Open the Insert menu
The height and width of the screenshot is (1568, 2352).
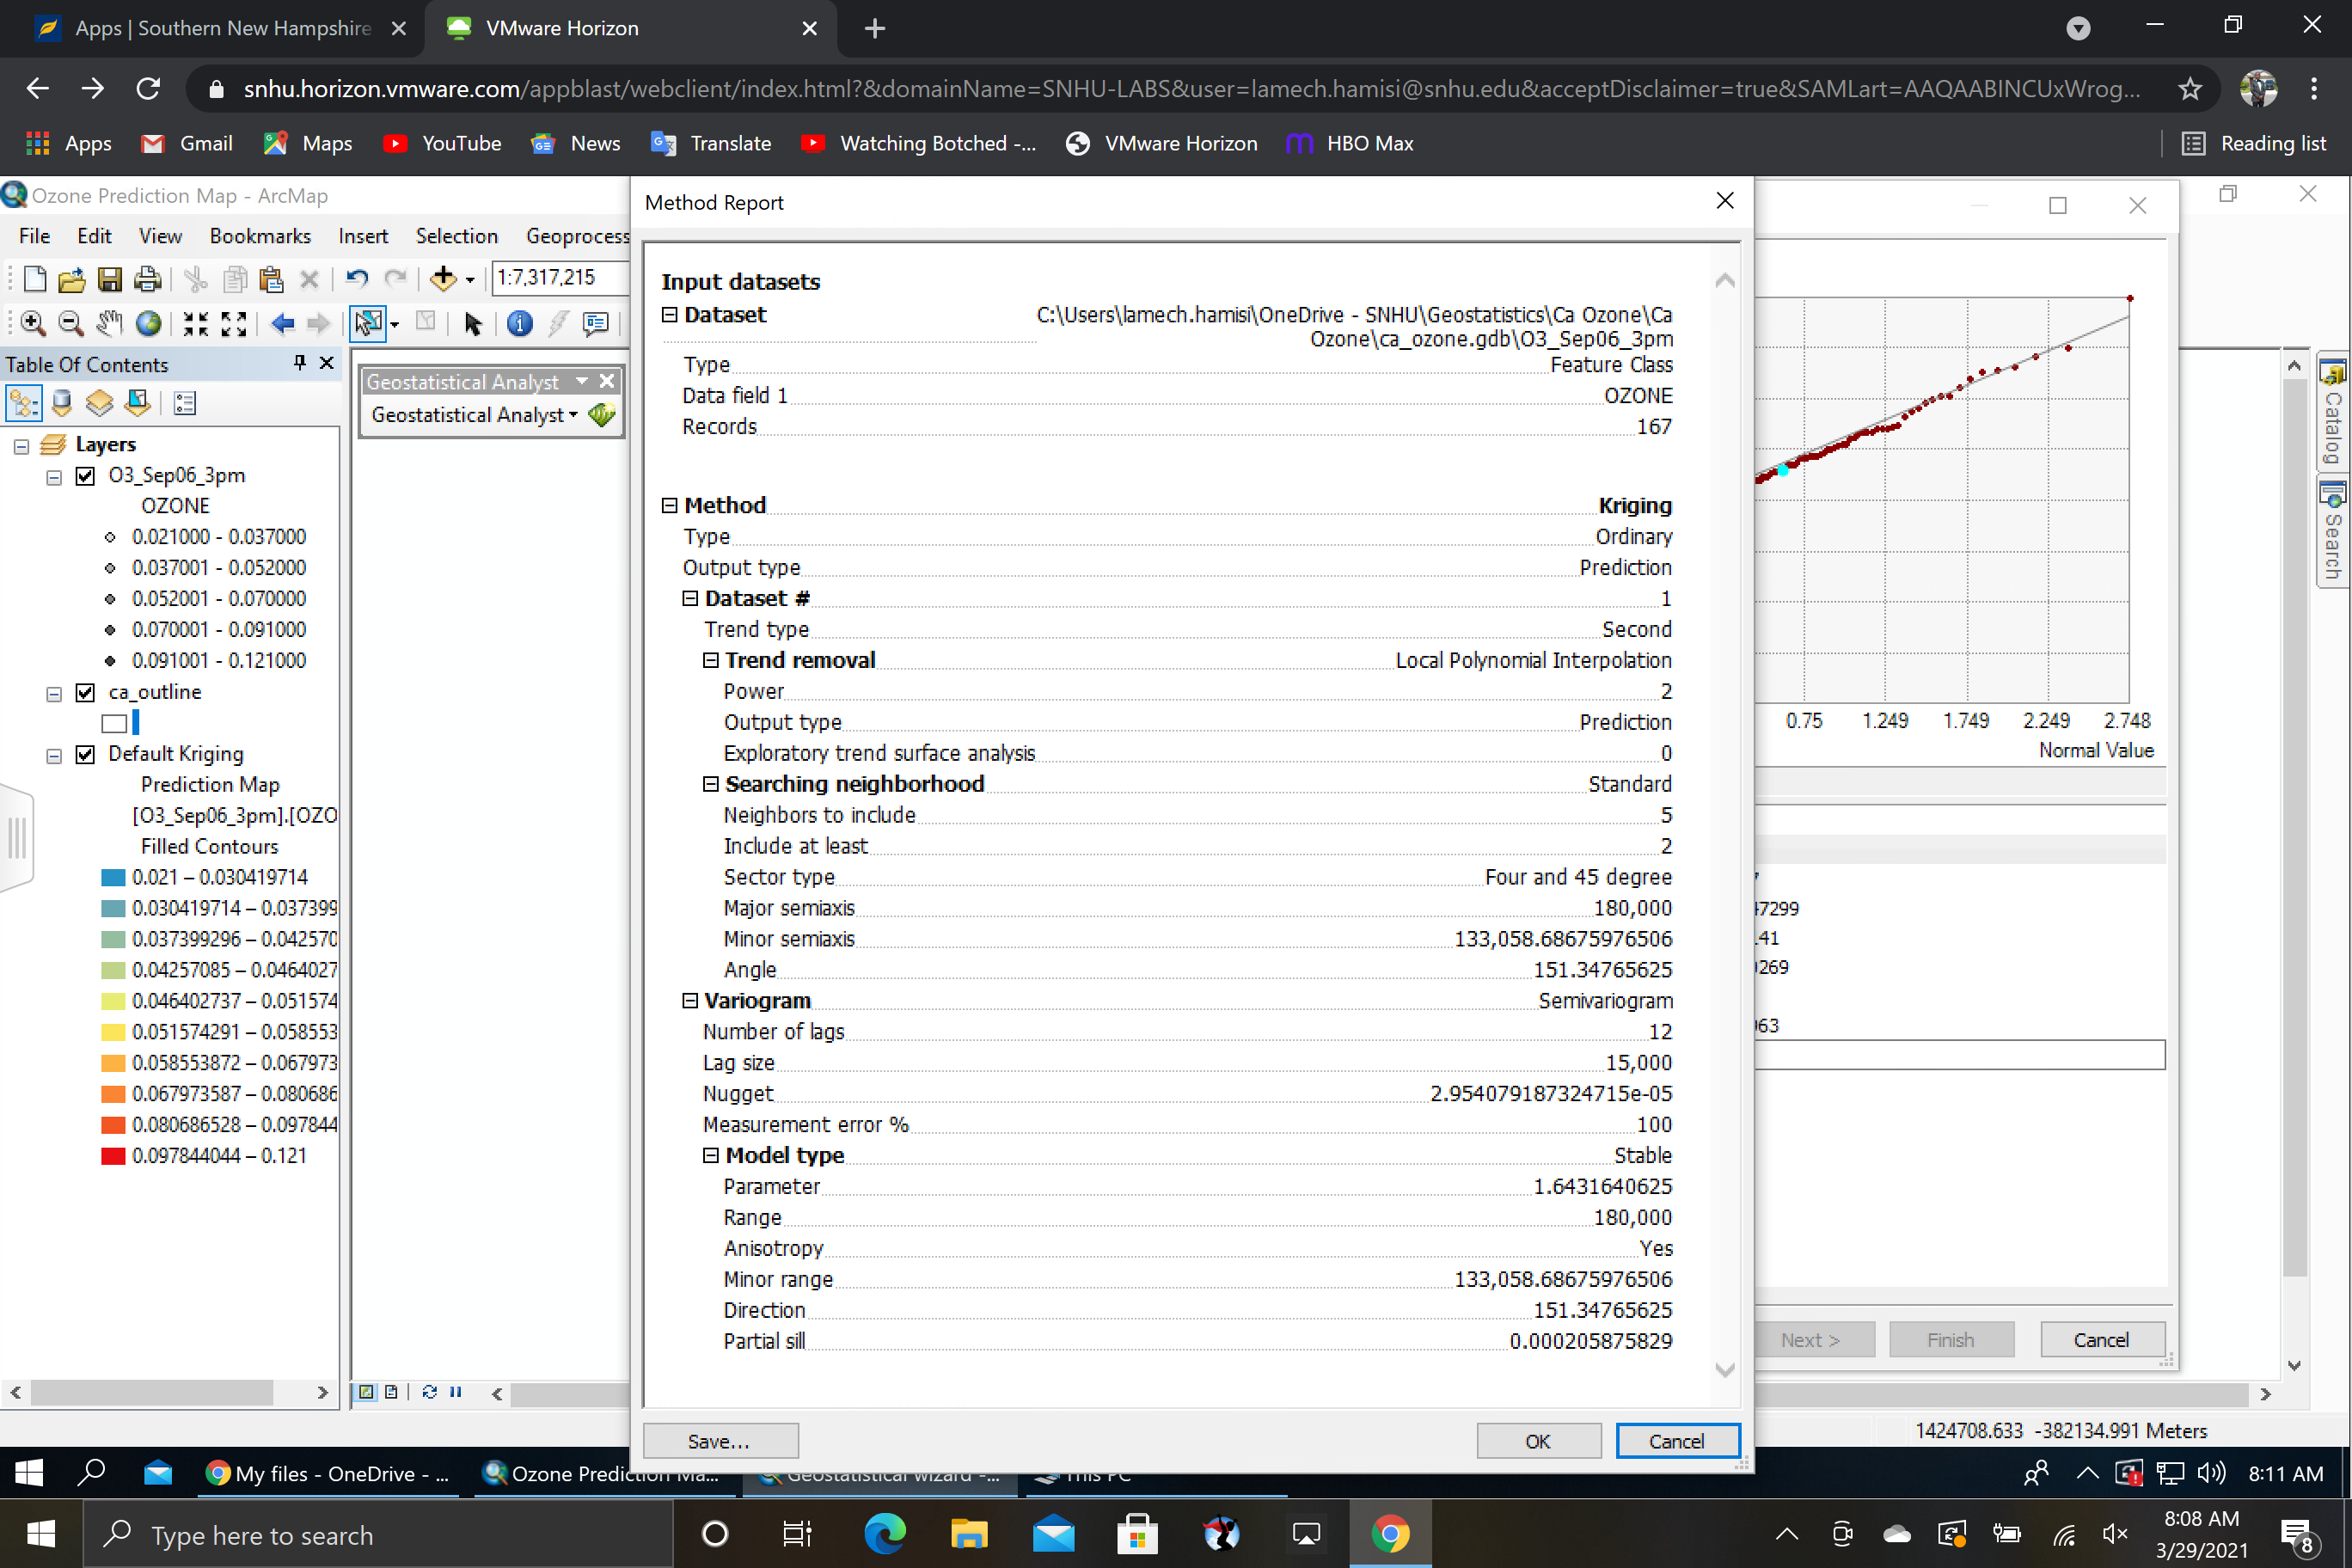(363, 236)
